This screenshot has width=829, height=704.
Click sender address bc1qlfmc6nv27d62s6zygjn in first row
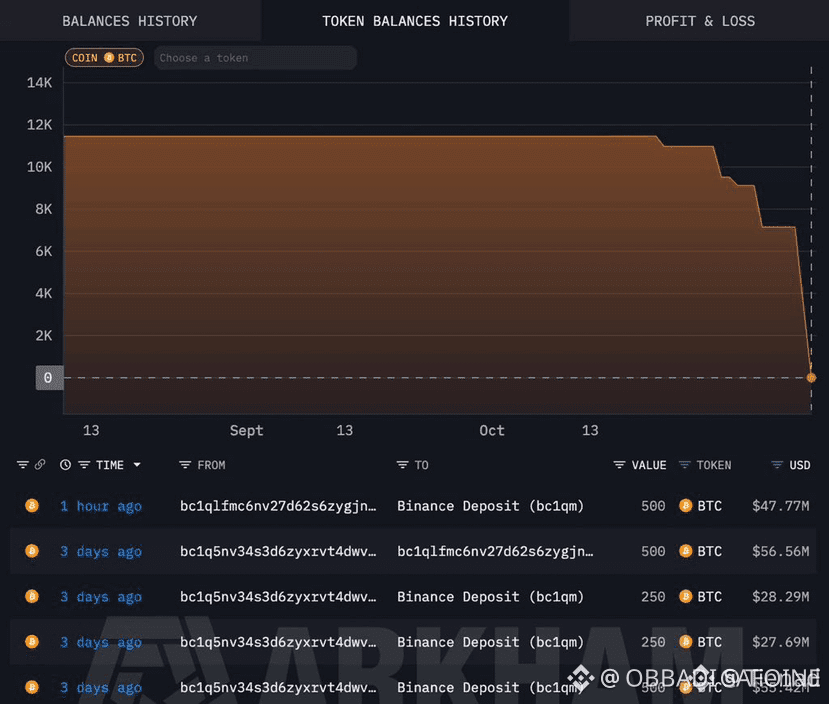coord(278,506)
